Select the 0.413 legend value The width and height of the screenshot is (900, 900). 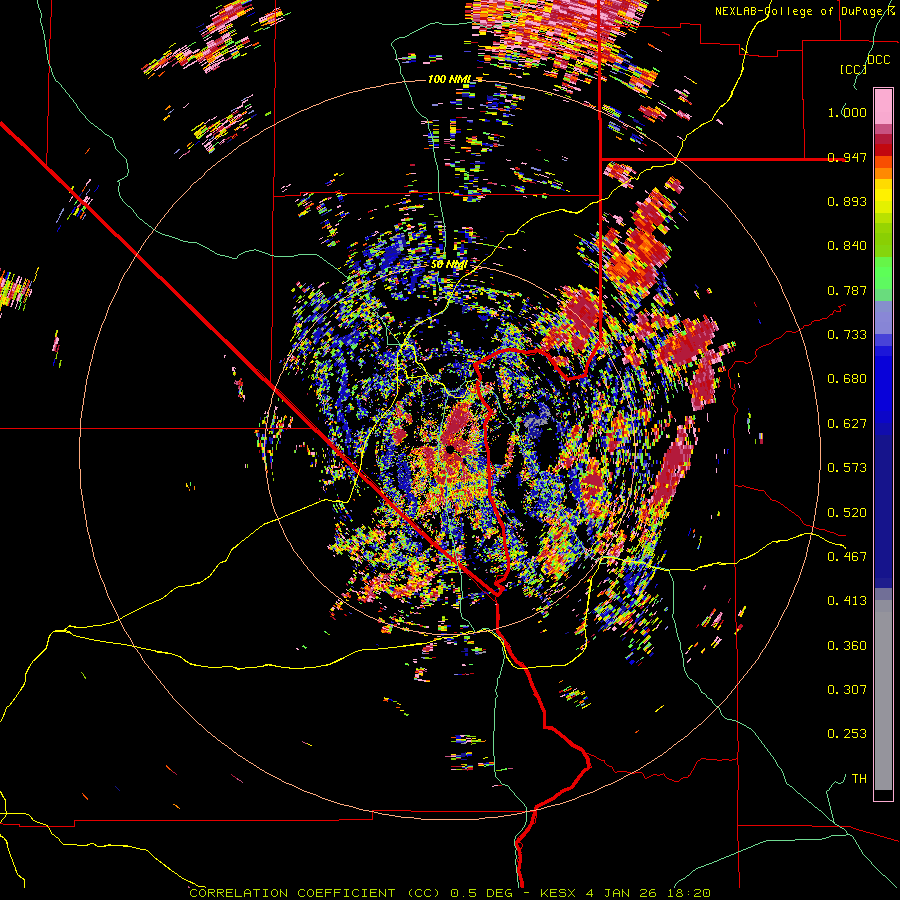tap(847, 601)
